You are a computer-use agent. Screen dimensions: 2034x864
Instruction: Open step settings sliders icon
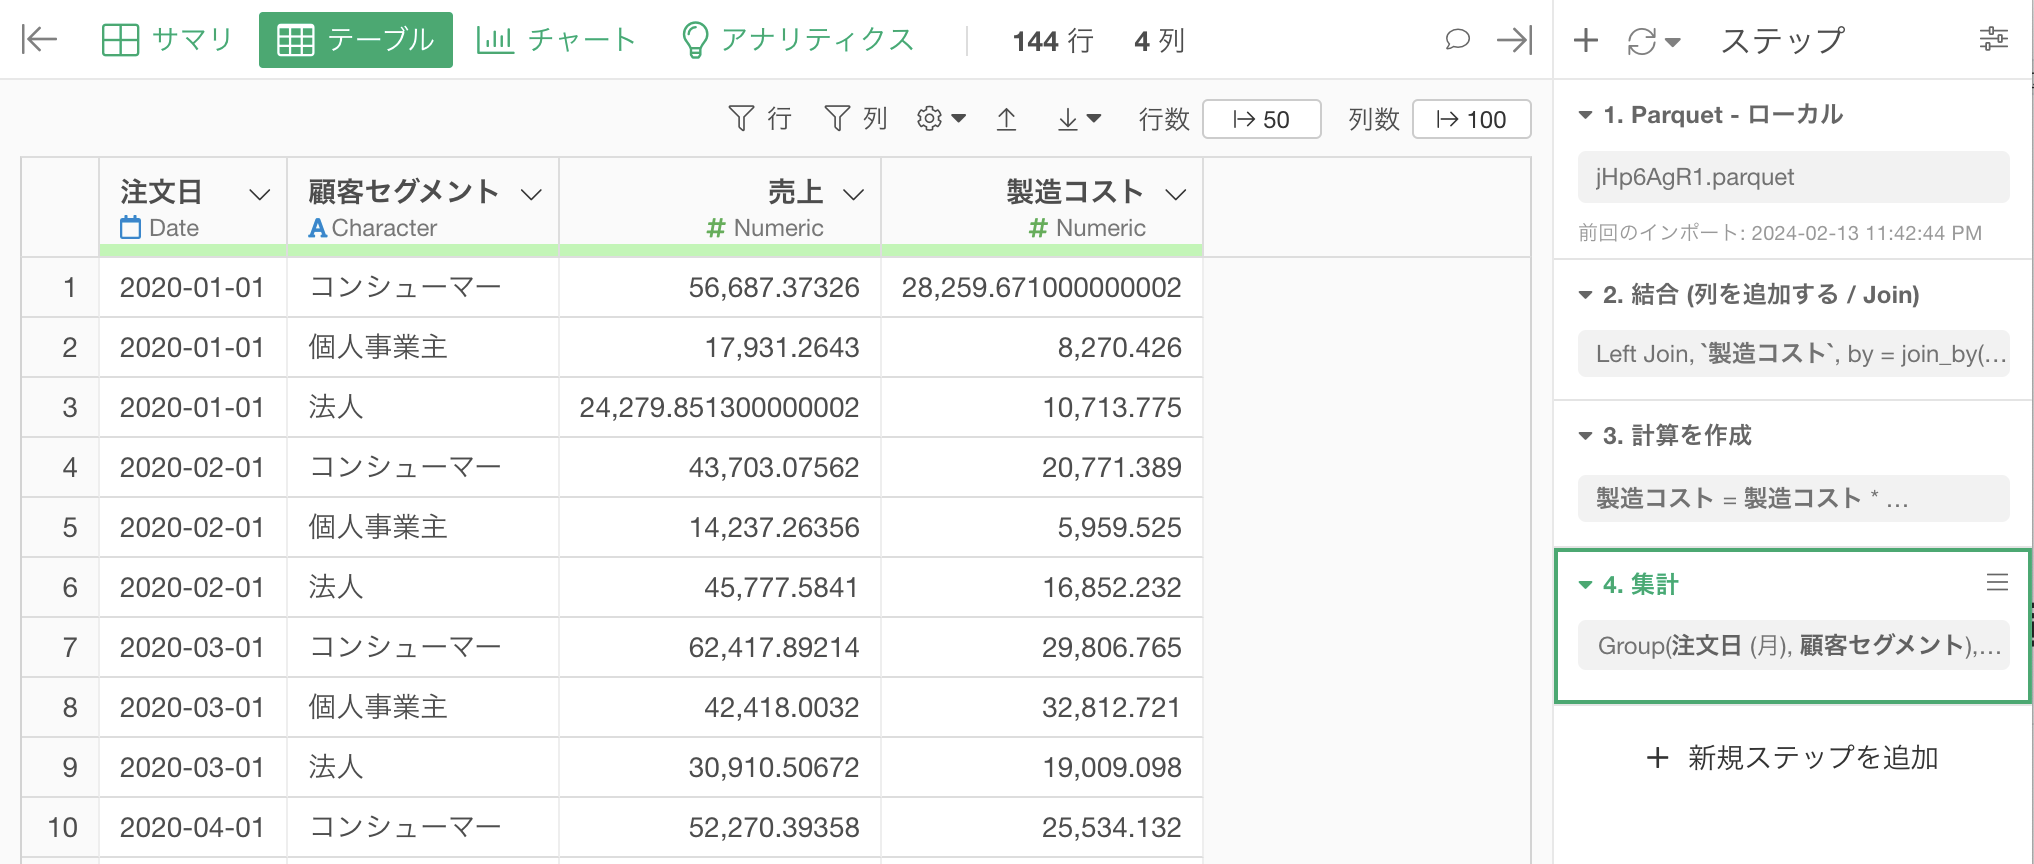point(1993,39)
